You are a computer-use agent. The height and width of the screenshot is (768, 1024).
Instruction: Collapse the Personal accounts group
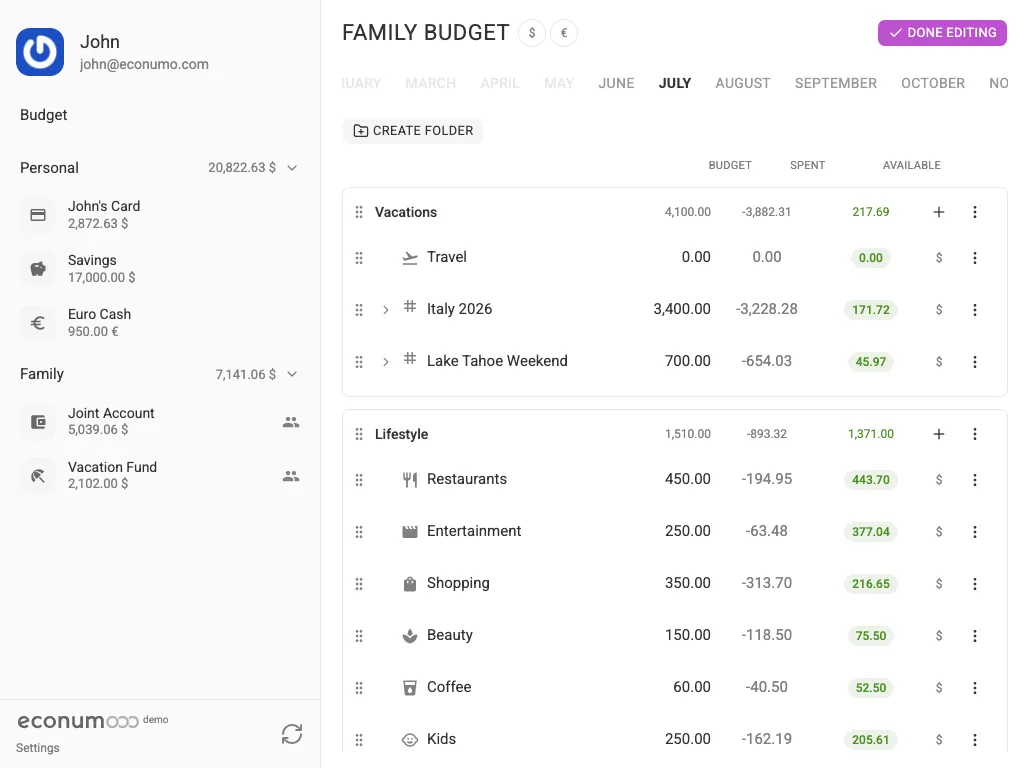click(292, 168)
